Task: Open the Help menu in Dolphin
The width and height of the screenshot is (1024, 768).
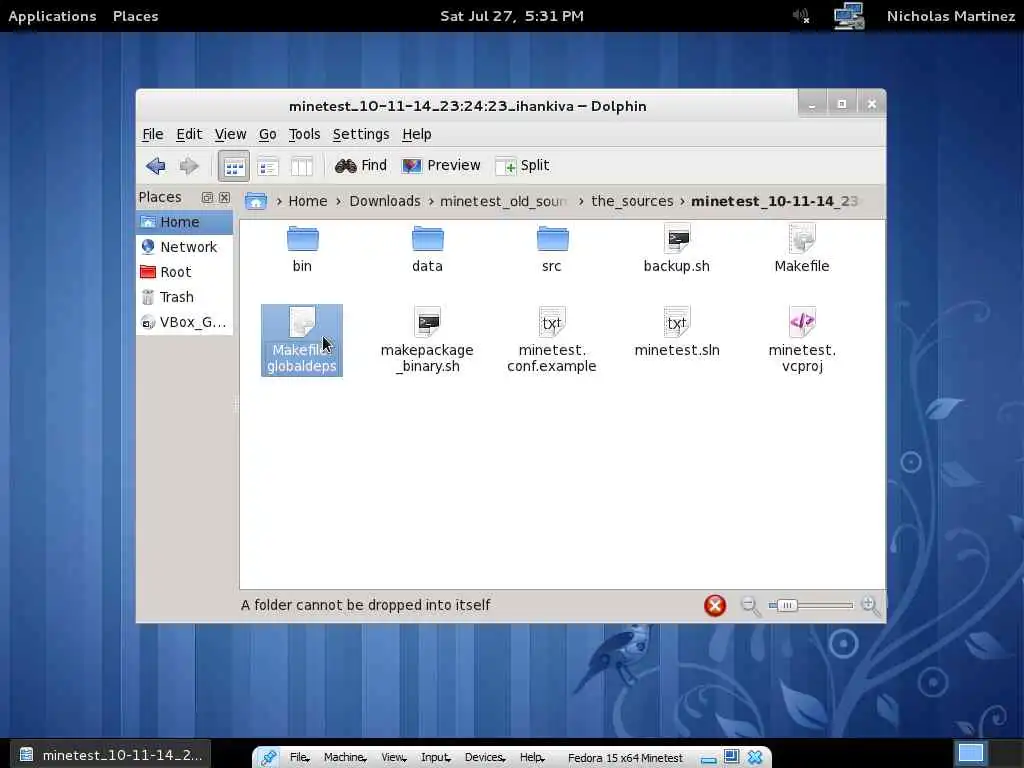Action: click(417, 135)
